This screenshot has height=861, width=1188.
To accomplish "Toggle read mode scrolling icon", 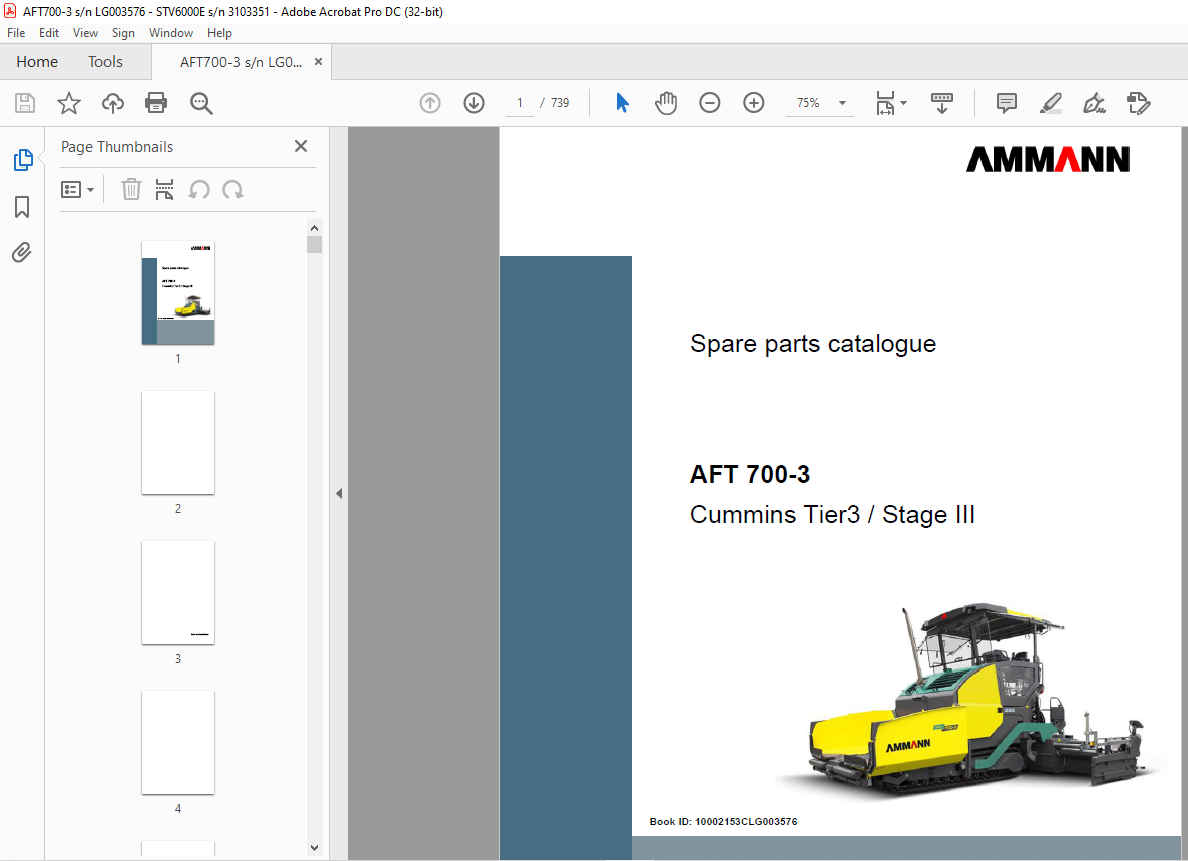I will click(942, 103).
